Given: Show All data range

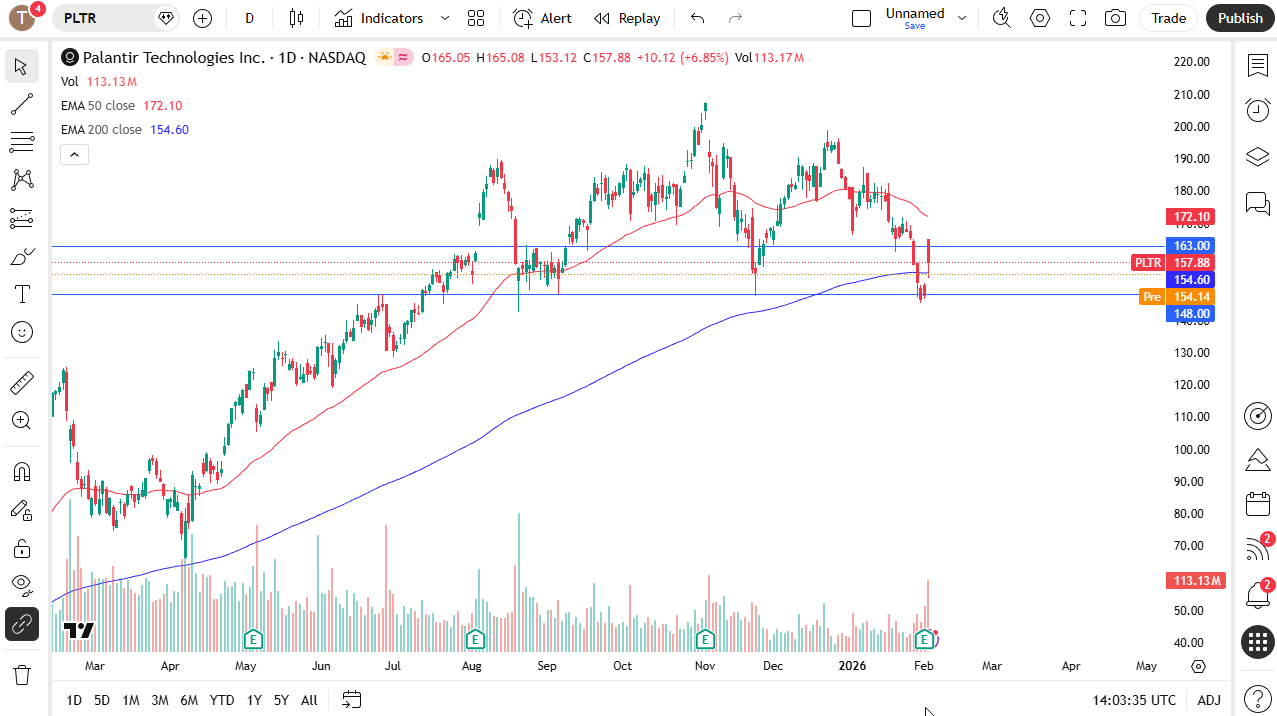Looking at the screenshot, I should click(x=309, y=700).
